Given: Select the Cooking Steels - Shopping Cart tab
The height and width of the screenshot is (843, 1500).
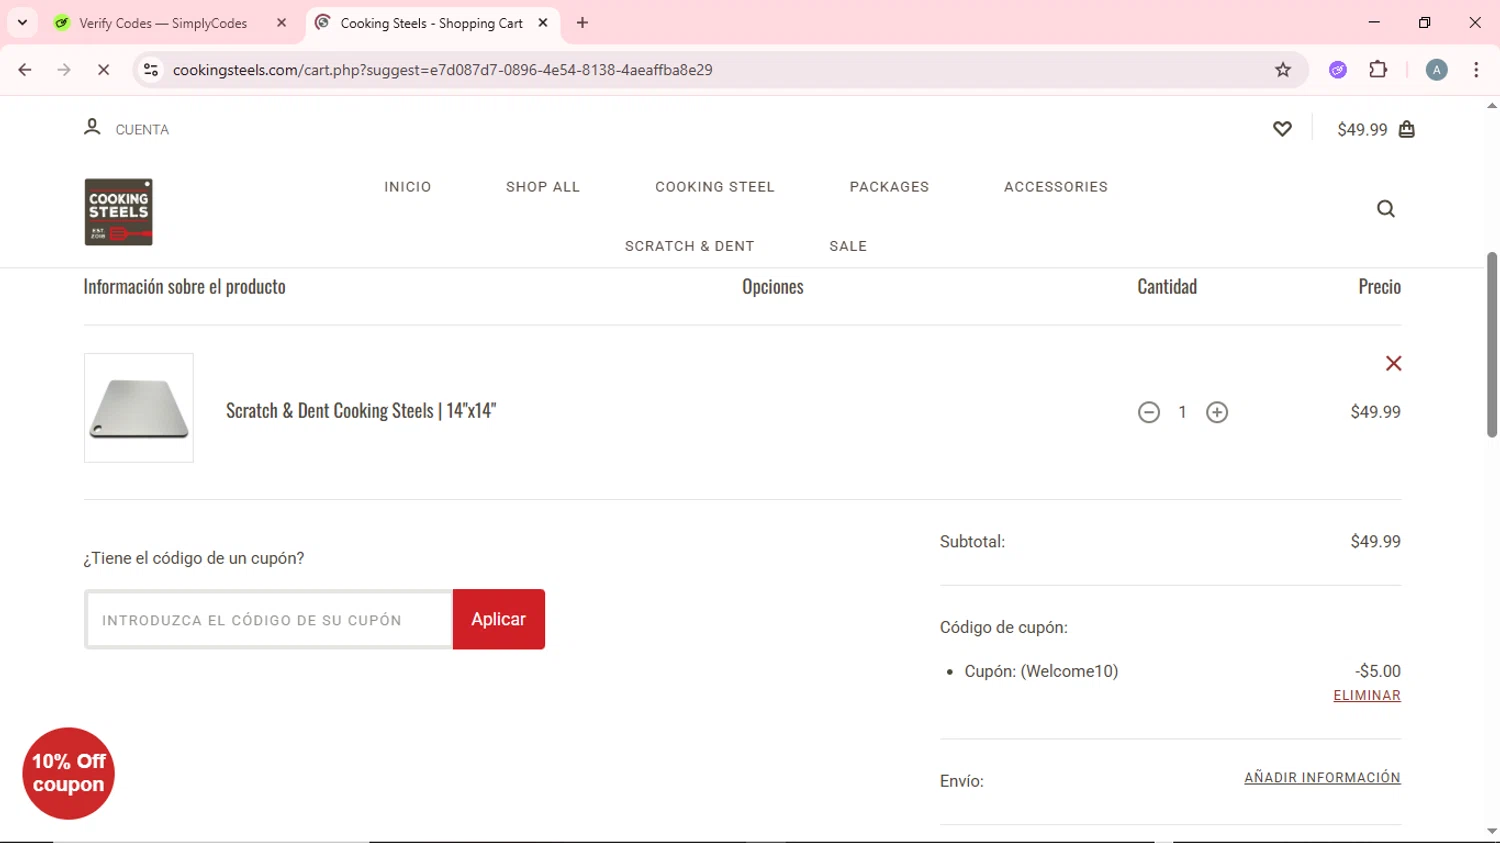Looking at the screenshot, I should [432, 23].
